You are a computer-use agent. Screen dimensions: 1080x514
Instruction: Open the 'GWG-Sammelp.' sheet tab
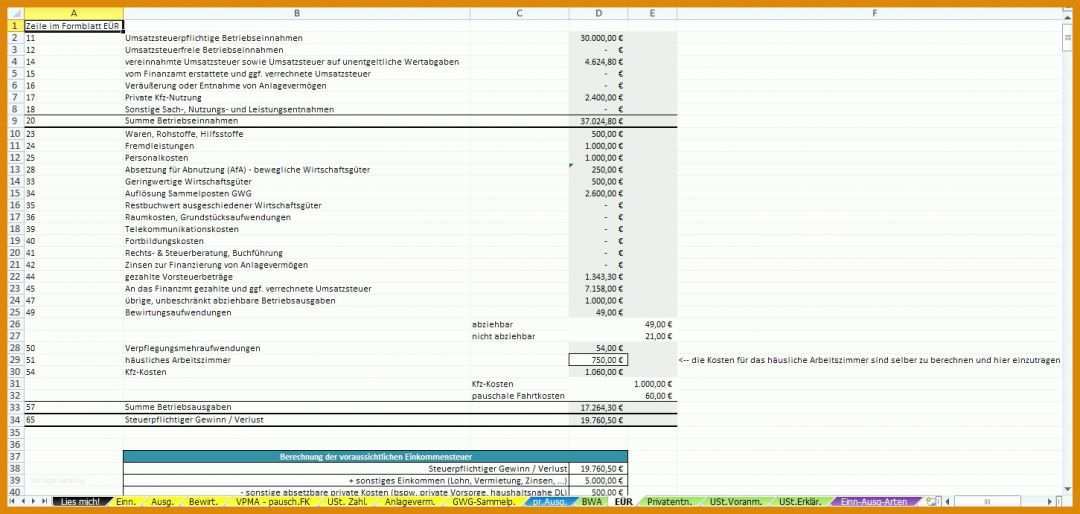point(483,502)
